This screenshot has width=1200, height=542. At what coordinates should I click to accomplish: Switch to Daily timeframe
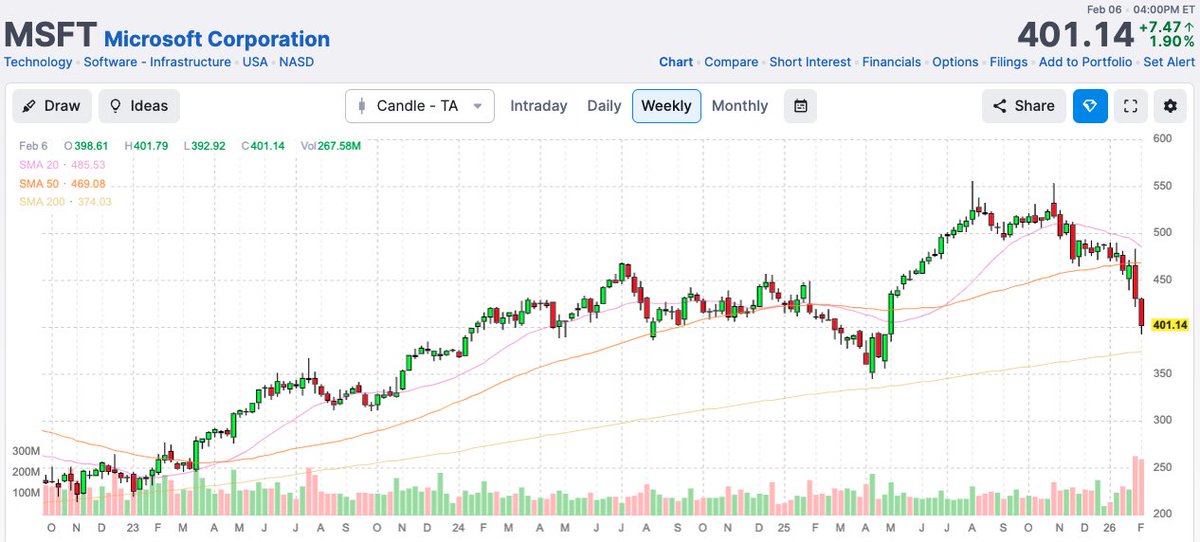(604, 106)
